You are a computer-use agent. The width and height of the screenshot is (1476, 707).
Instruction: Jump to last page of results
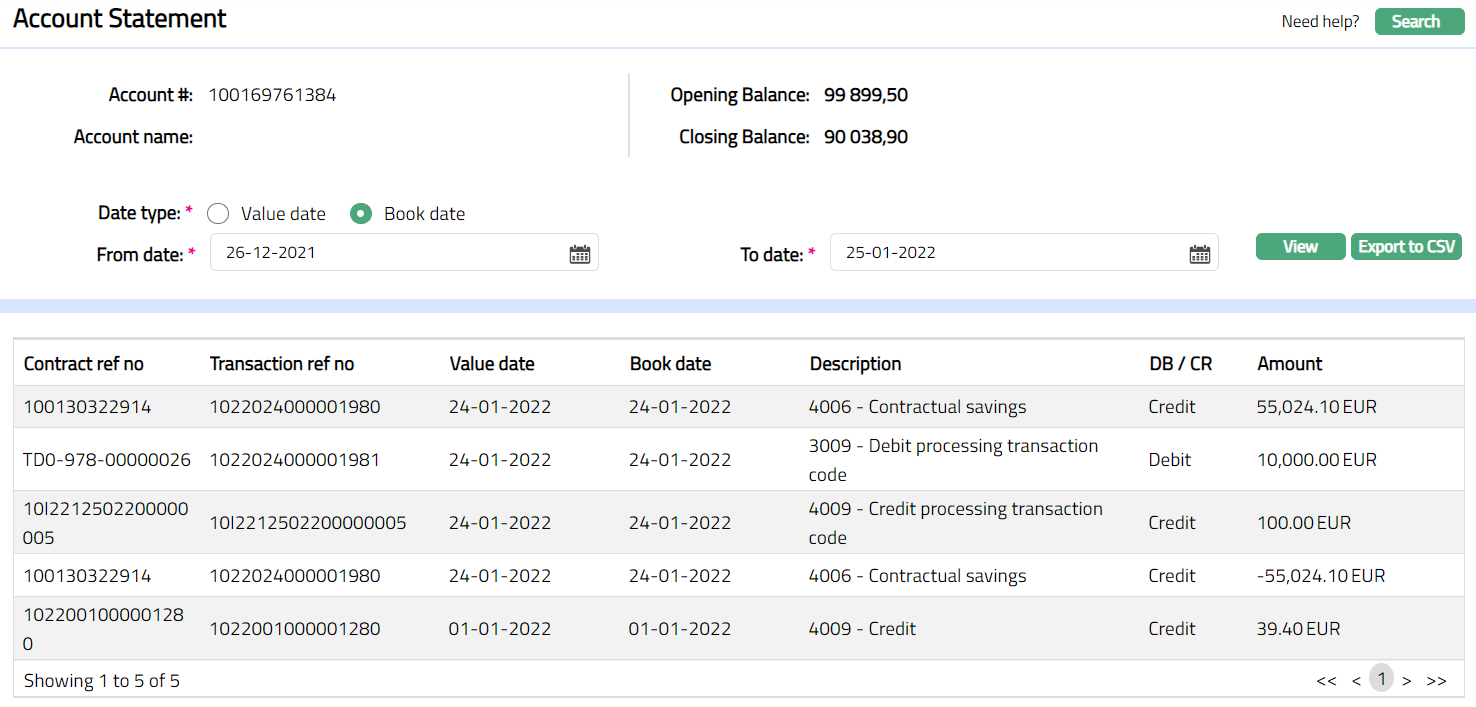1436,681
